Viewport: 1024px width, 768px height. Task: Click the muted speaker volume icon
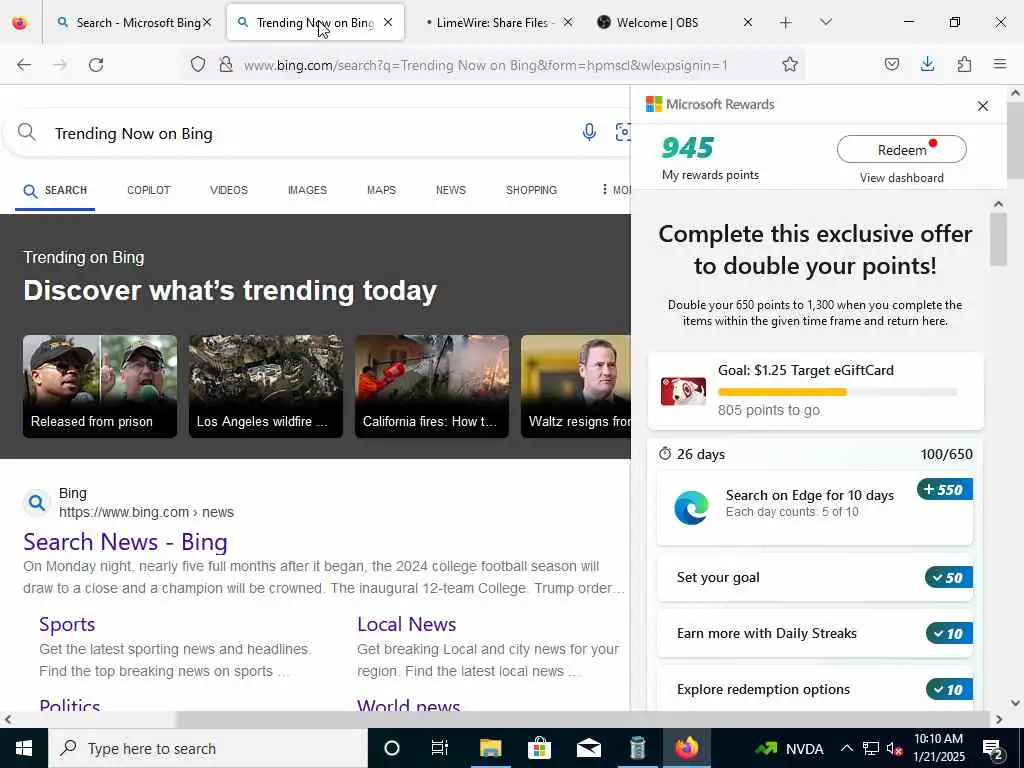click(895, 748)
